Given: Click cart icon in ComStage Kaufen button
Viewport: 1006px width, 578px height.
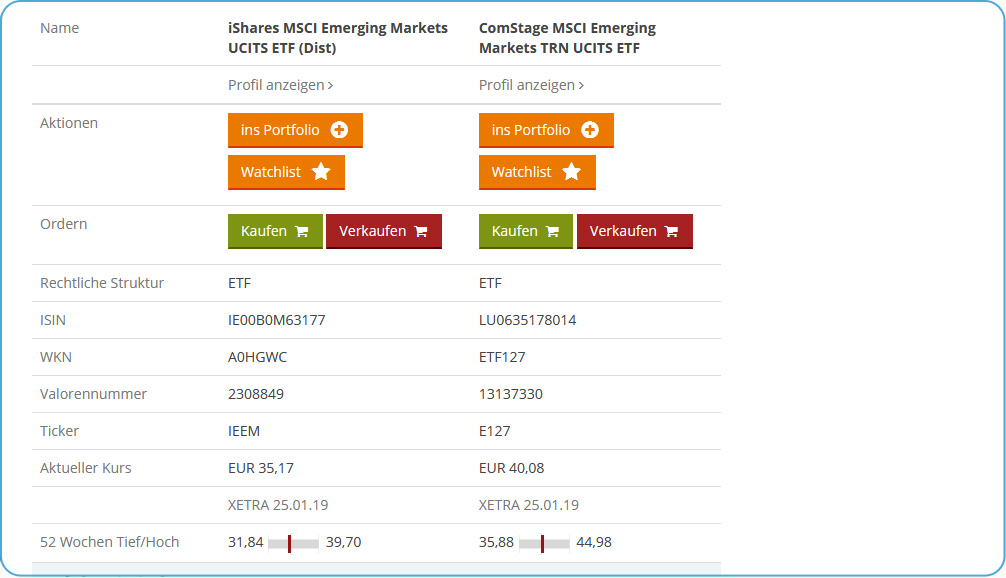Looking at the screenshot, I should tap(552, 232).
